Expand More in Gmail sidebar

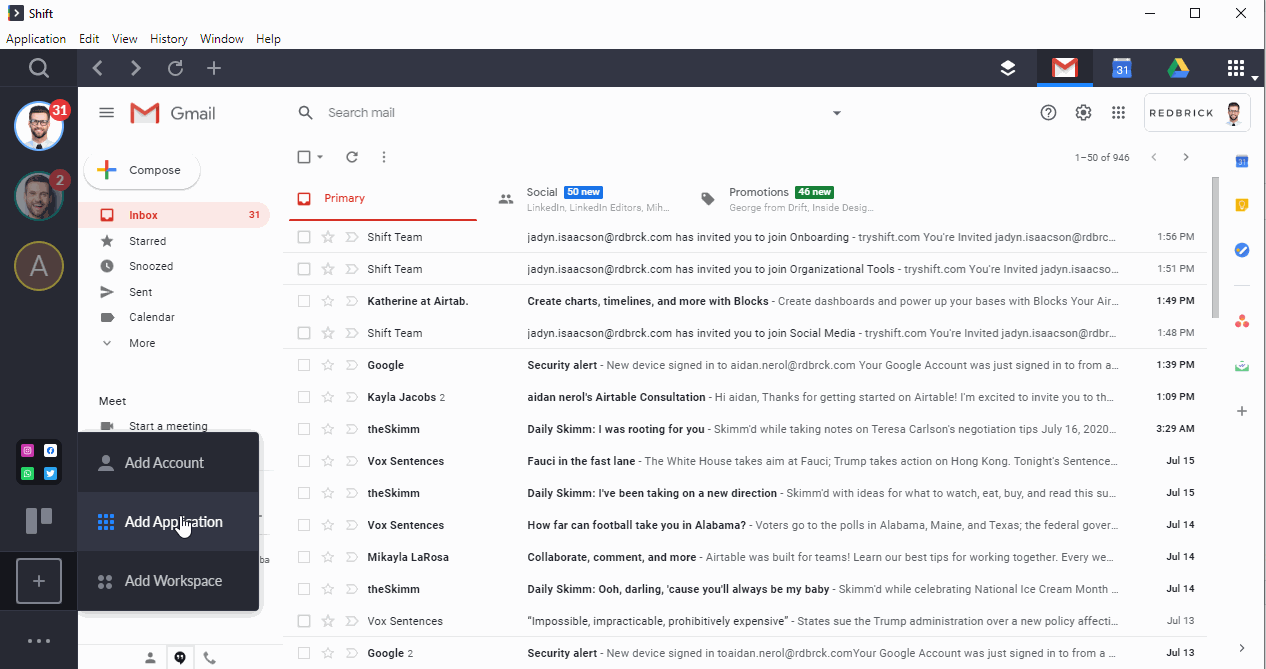coord(174,343)
